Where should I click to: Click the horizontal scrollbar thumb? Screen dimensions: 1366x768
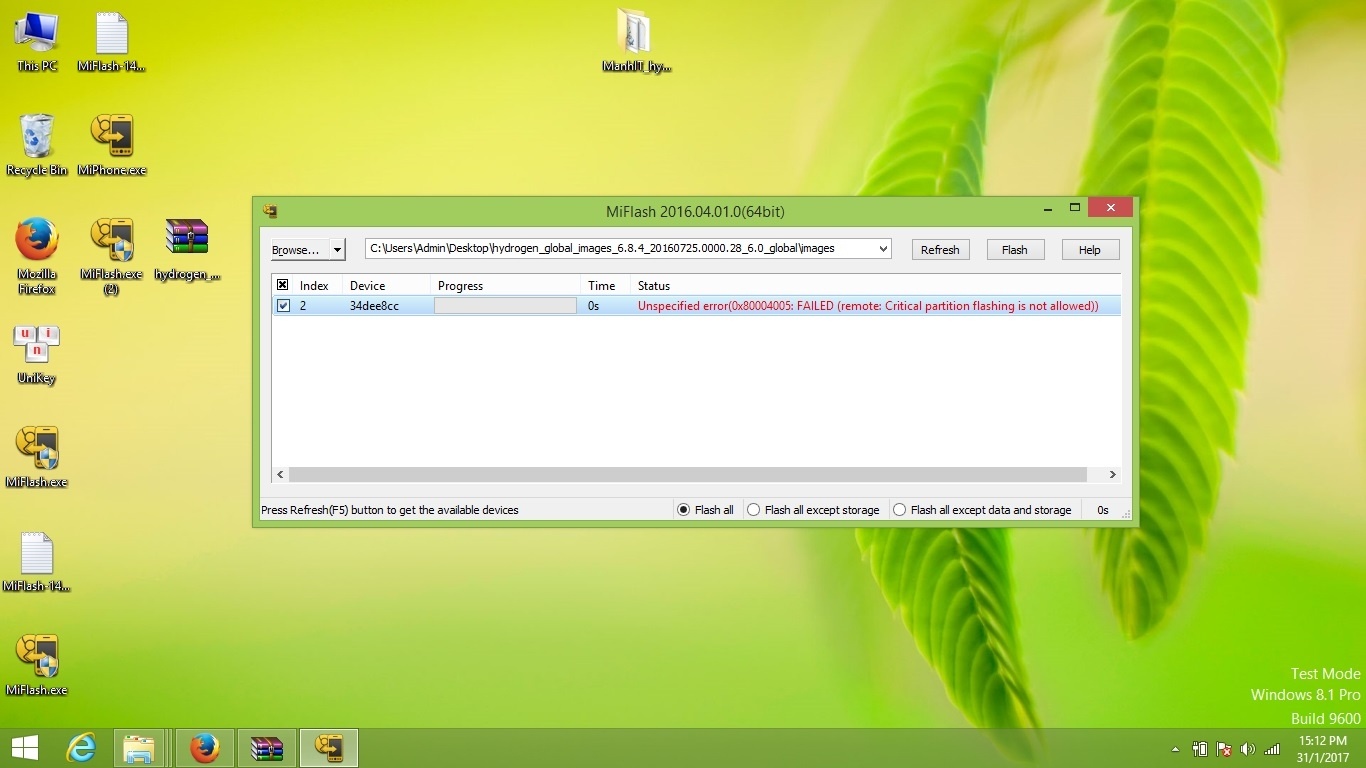(687, 475)
